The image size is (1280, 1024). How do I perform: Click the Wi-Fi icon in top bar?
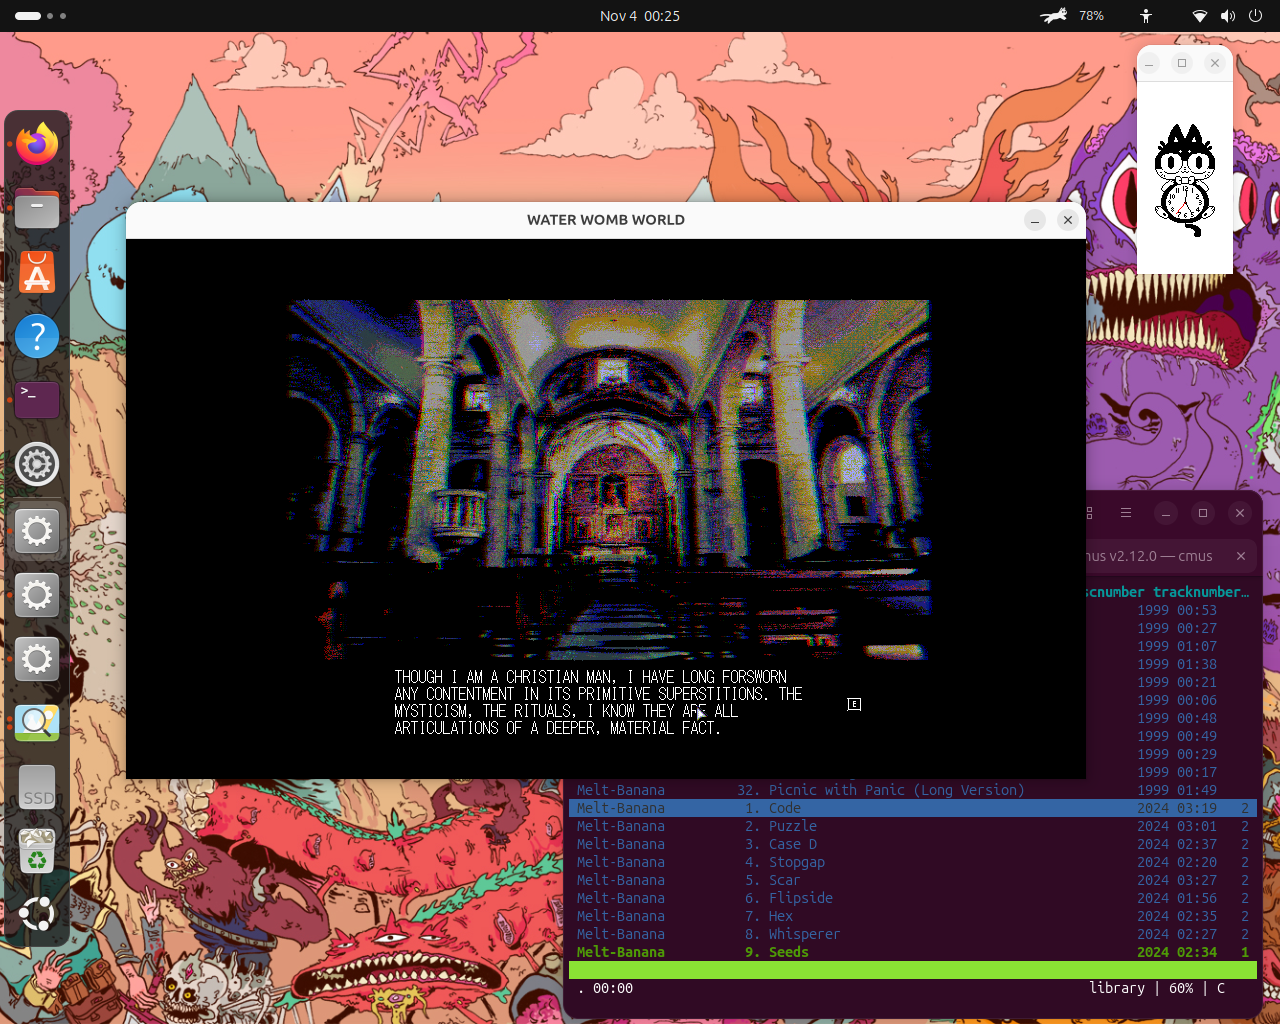(x=1200, y=16)
